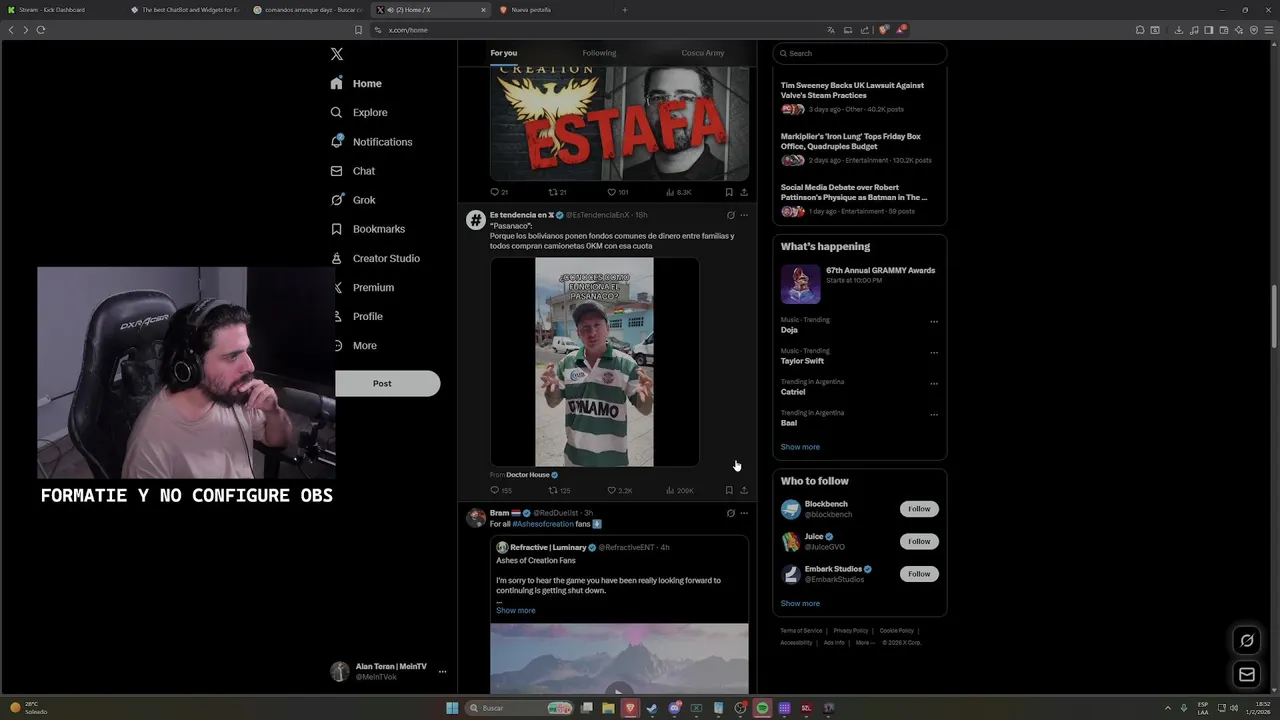
Task: Open Spotify from the Windows taskbar
Action: [x=762, y=708]
